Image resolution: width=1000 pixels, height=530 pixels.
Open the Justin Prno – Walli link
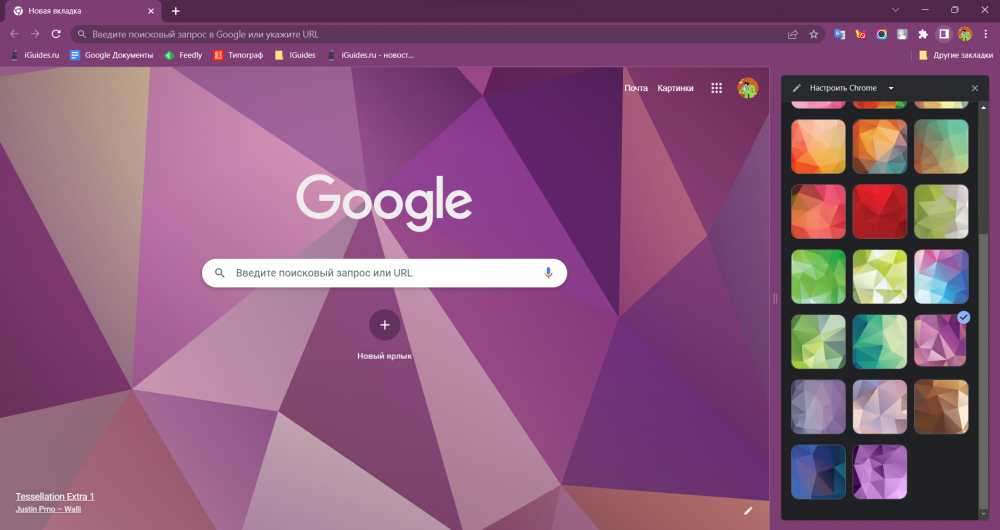pyautogui.click(x=48, y=509)
